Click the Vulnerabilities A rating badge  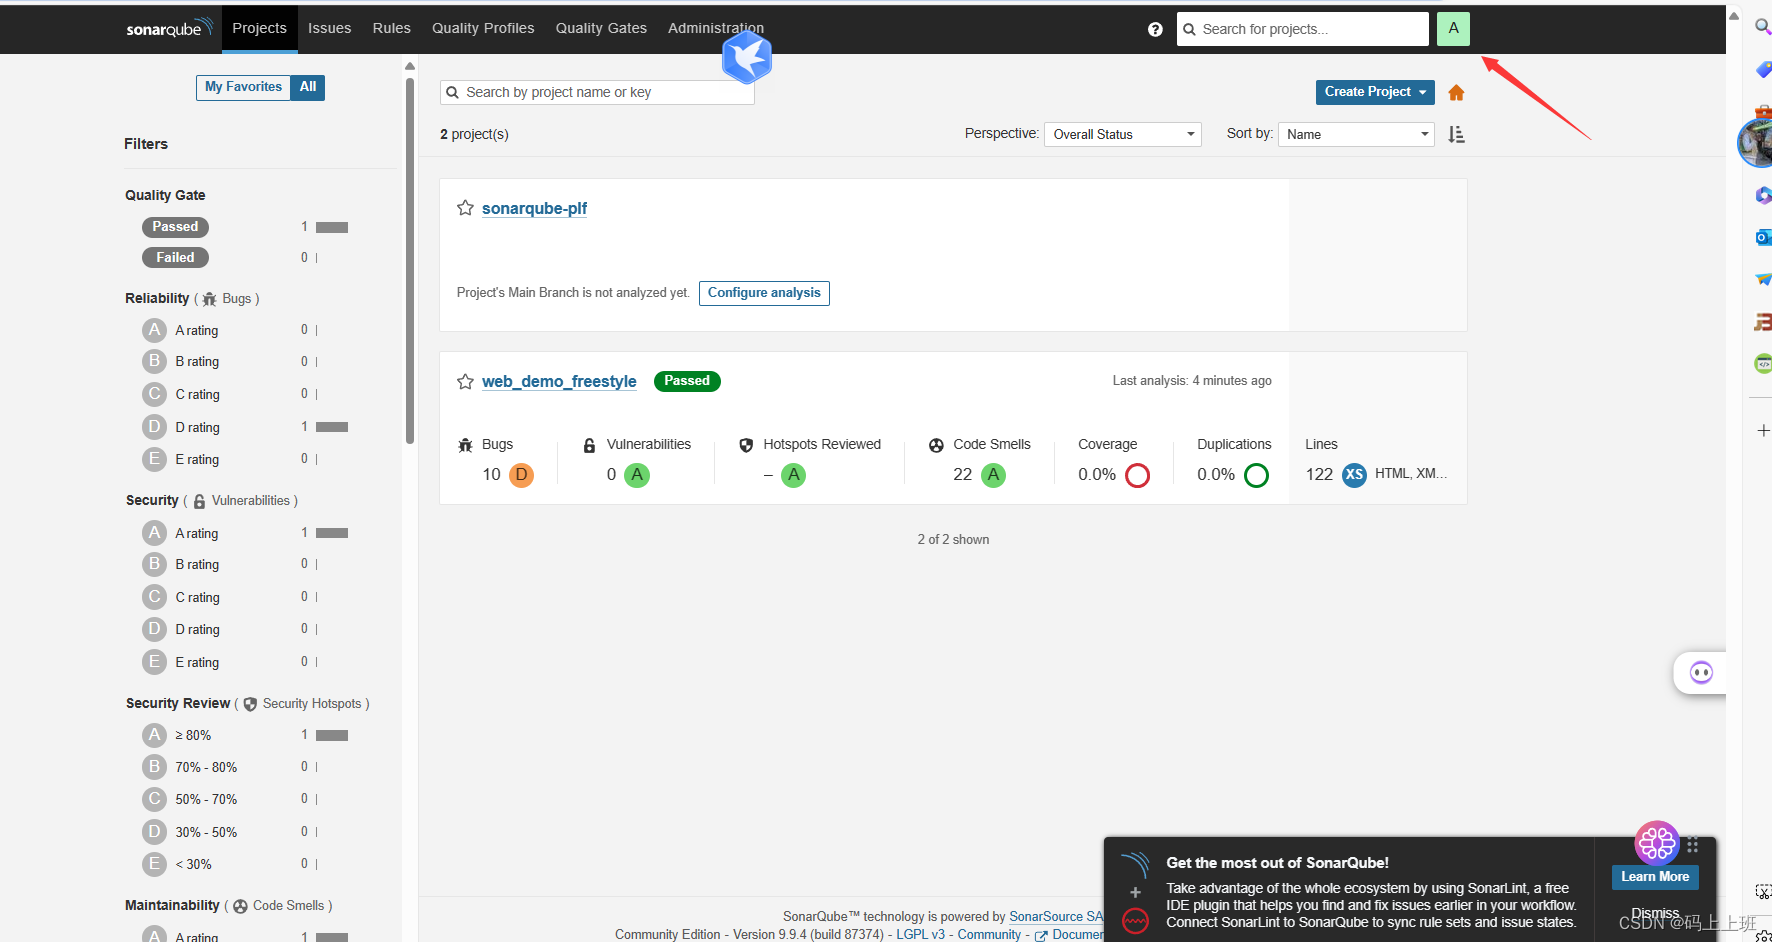click(x=637, y=475)
